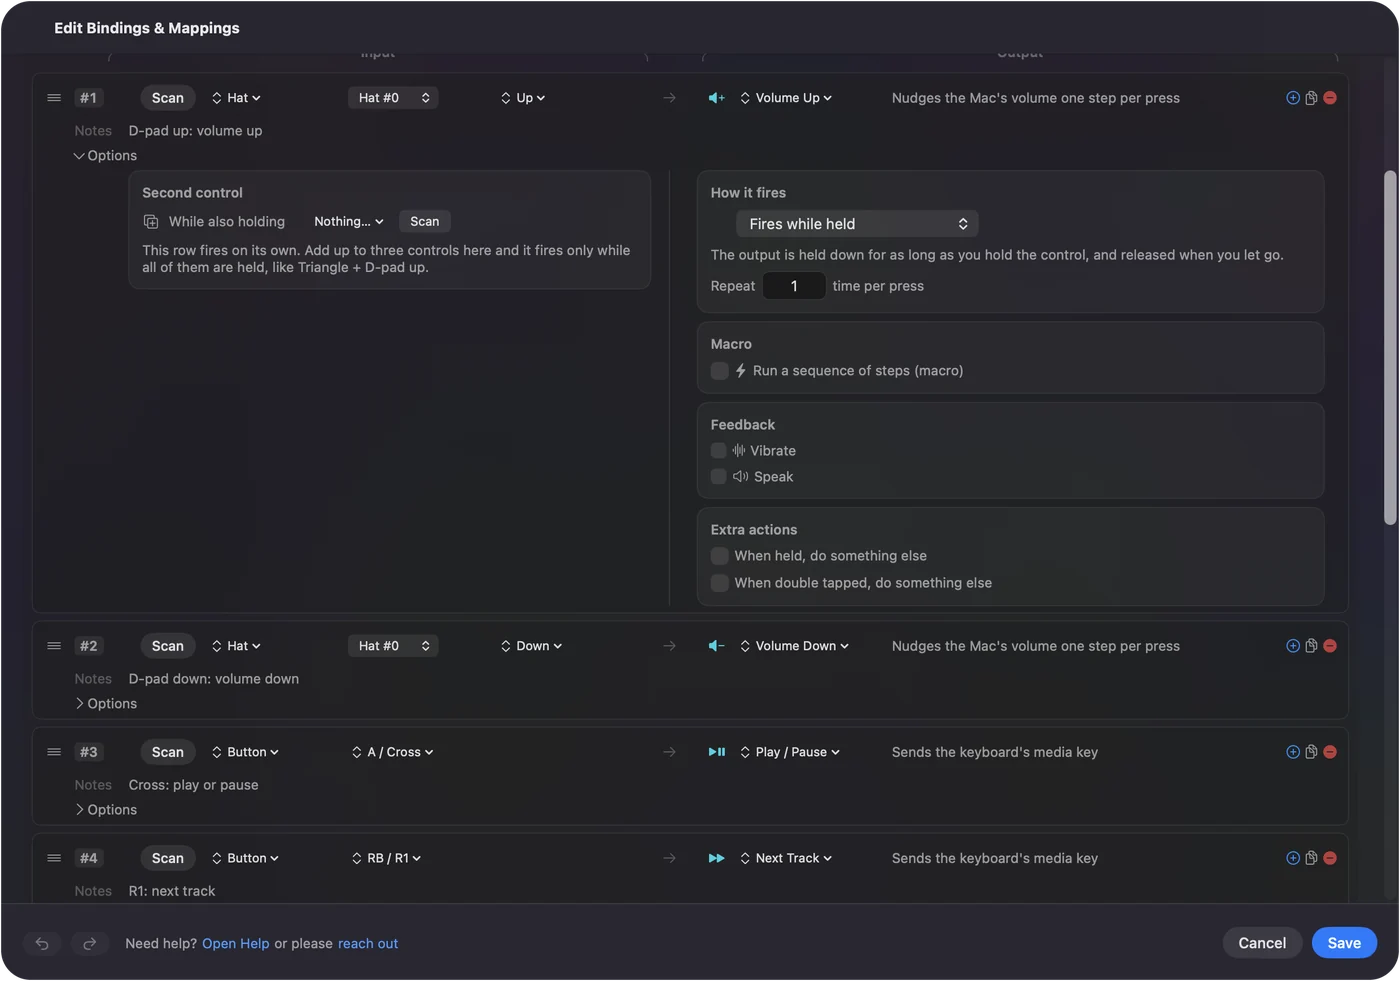This screenshot has width=1400, height=981.
Task: Click the add icon on row #1
Action: point(1293,98)
